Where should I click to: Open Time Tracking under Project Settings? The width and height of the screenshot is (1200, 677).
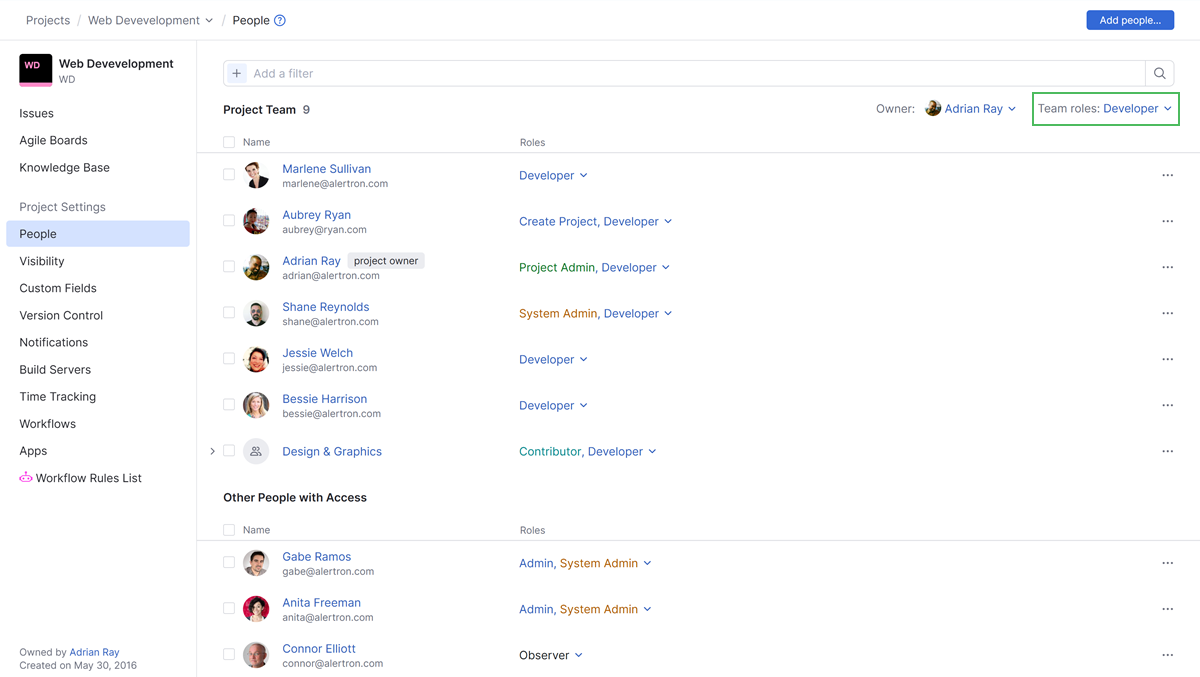coord(57,396)
